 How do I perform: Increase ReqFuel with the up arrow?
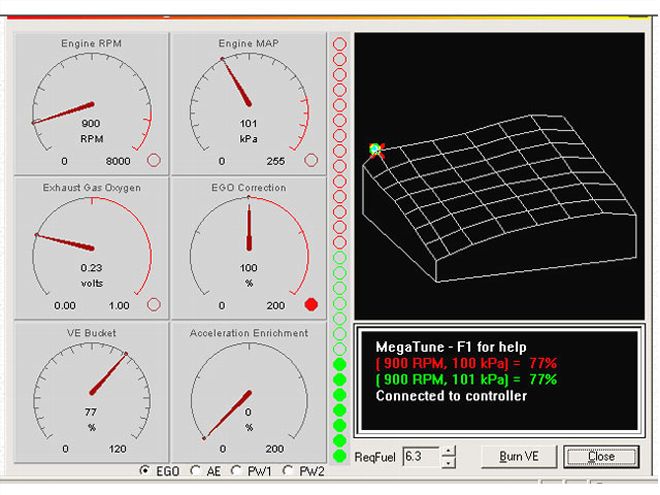tap(449, 452)
